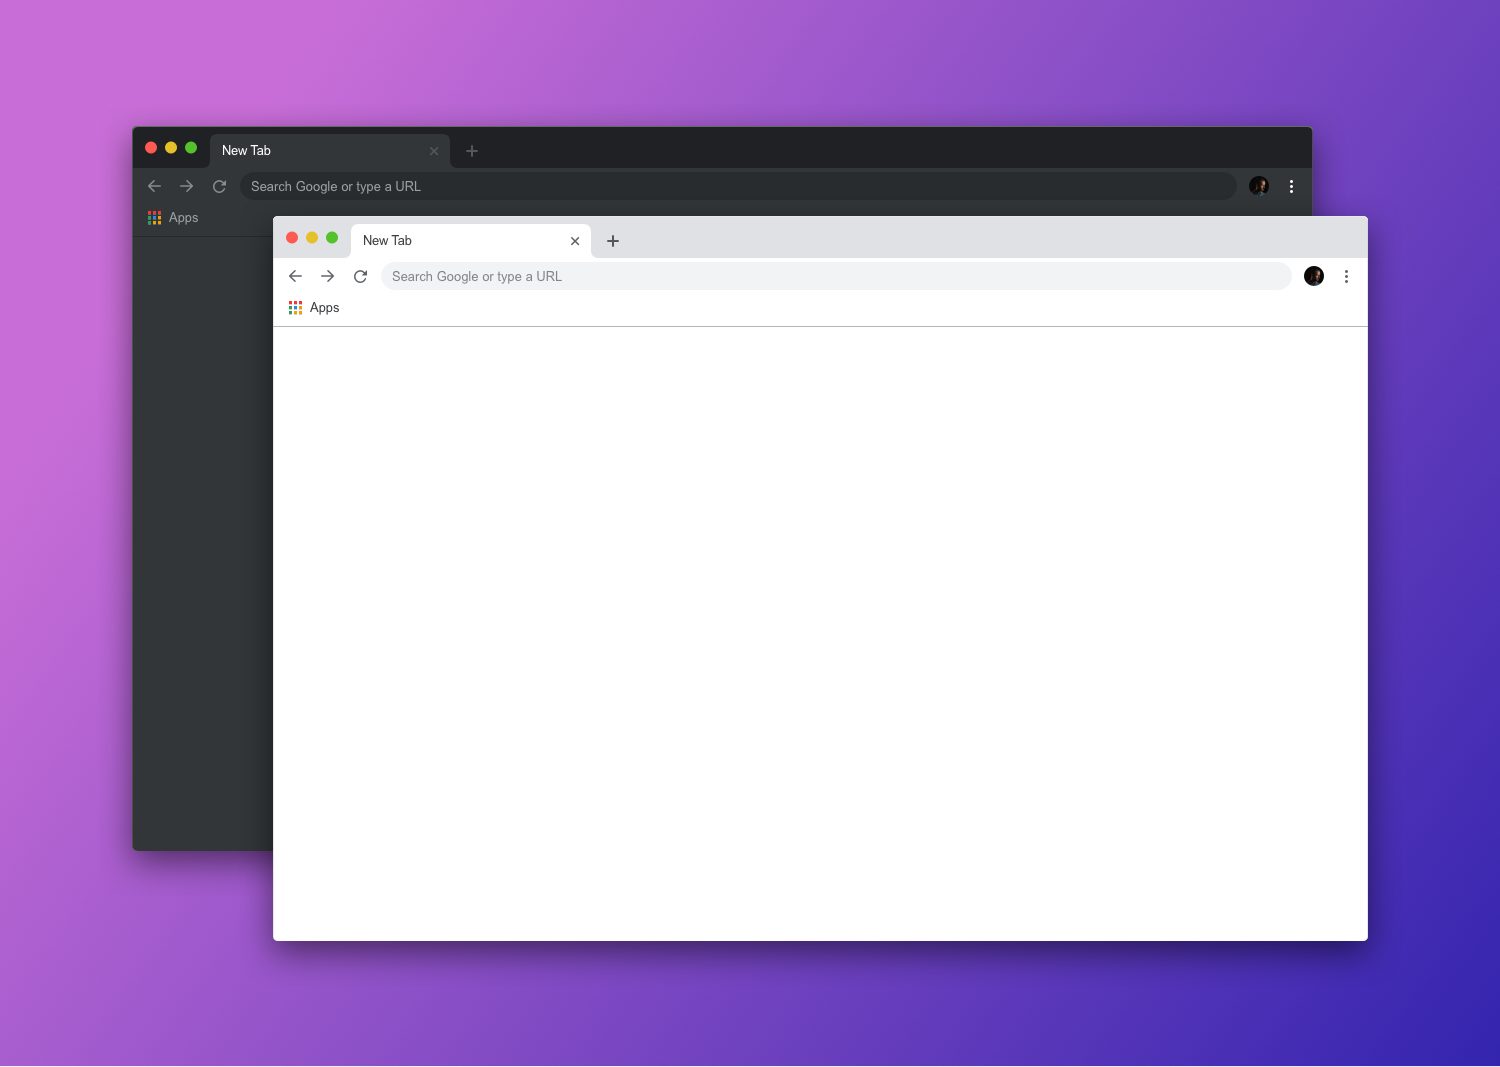Viewport: 1500px width, 1067px height.
Task: Click the forward arrow in the dark window
Action: [187, 186]
